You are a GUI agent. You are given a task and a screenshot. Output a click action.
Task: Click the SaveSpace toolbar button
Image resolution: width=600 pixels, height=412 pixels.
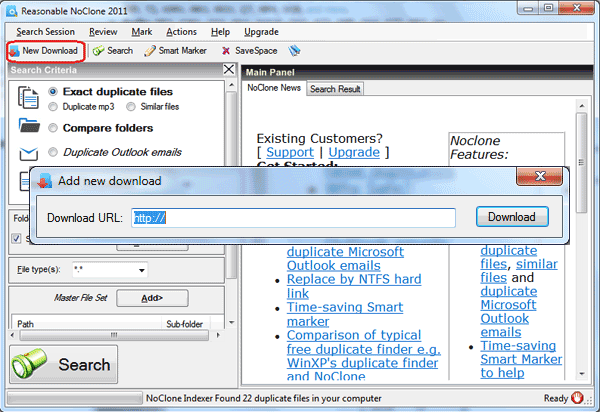(x=249, y=51)
